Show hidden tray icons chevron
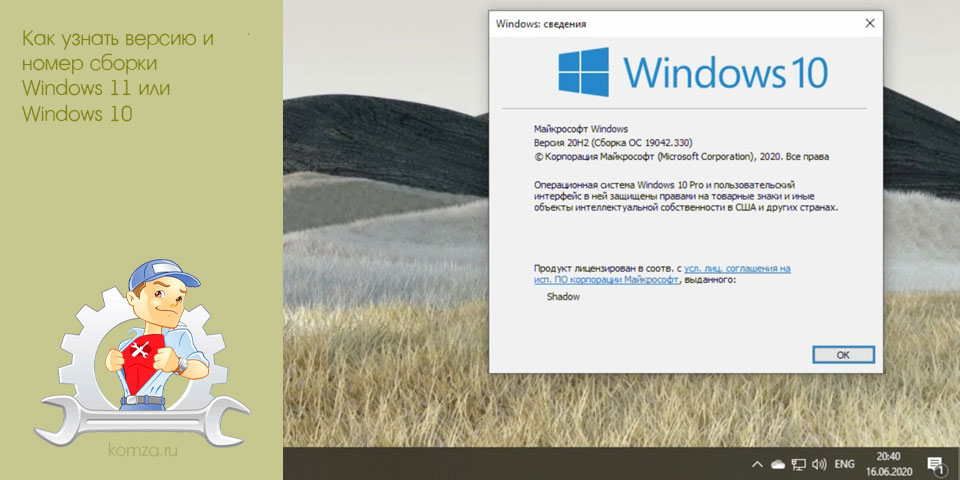The width and height of the screenshot is (960, 480). [x=757, y=464]
